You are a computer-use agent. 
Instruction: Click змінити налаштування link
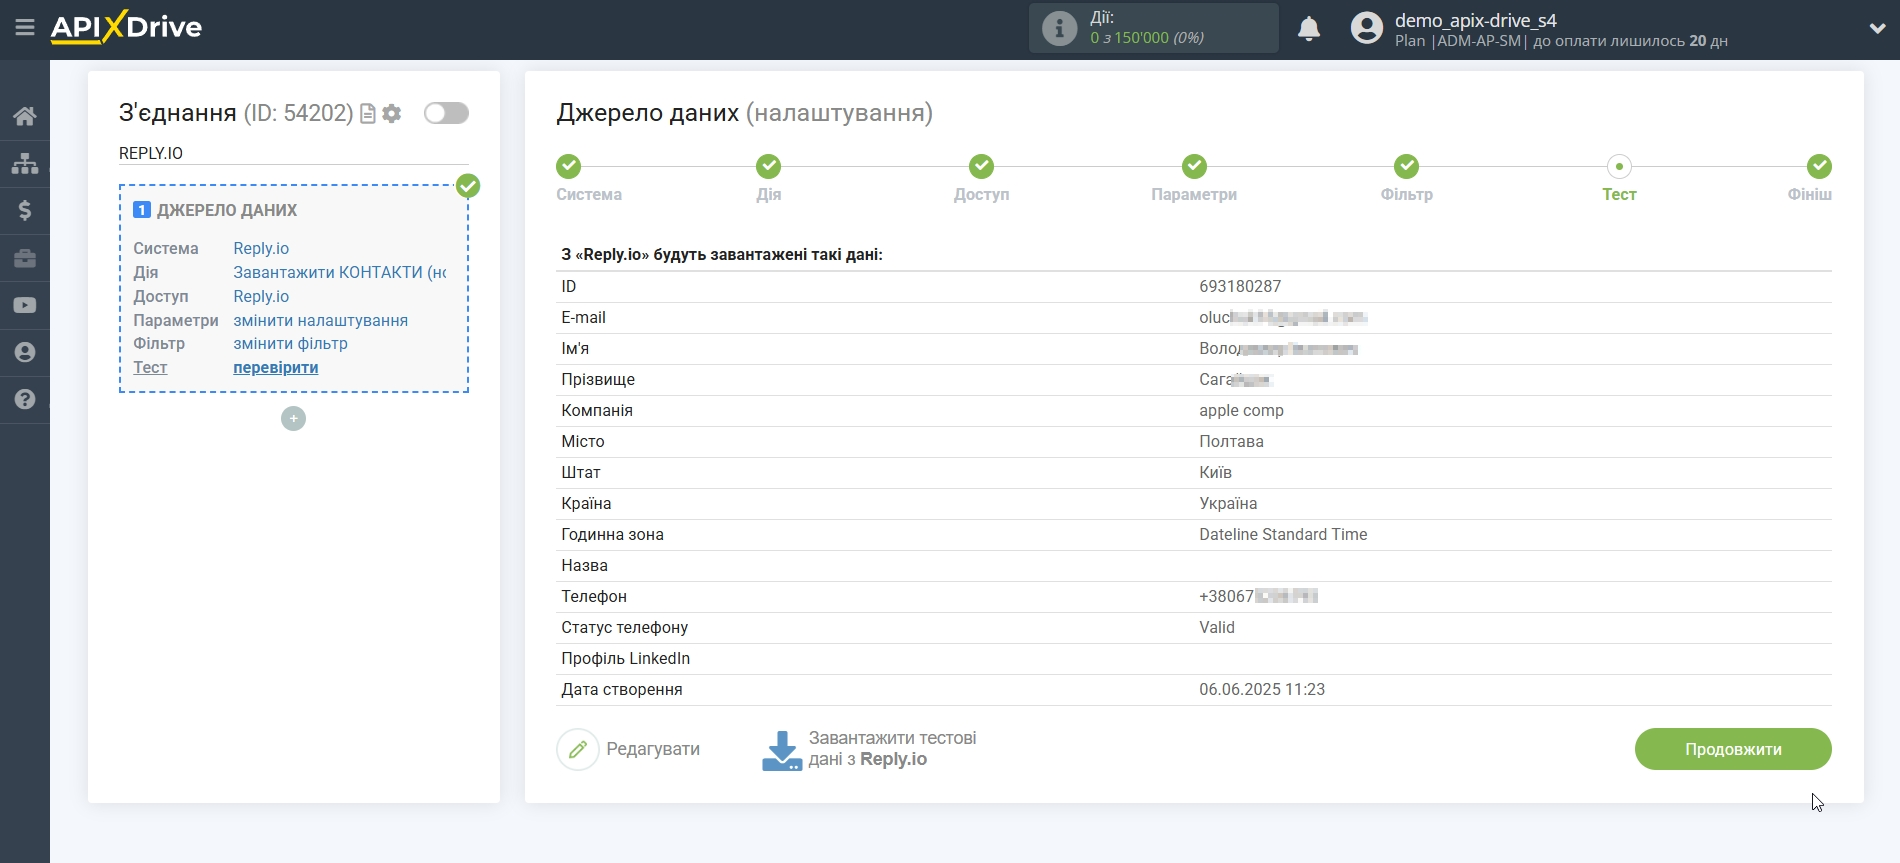coord(320,320)
